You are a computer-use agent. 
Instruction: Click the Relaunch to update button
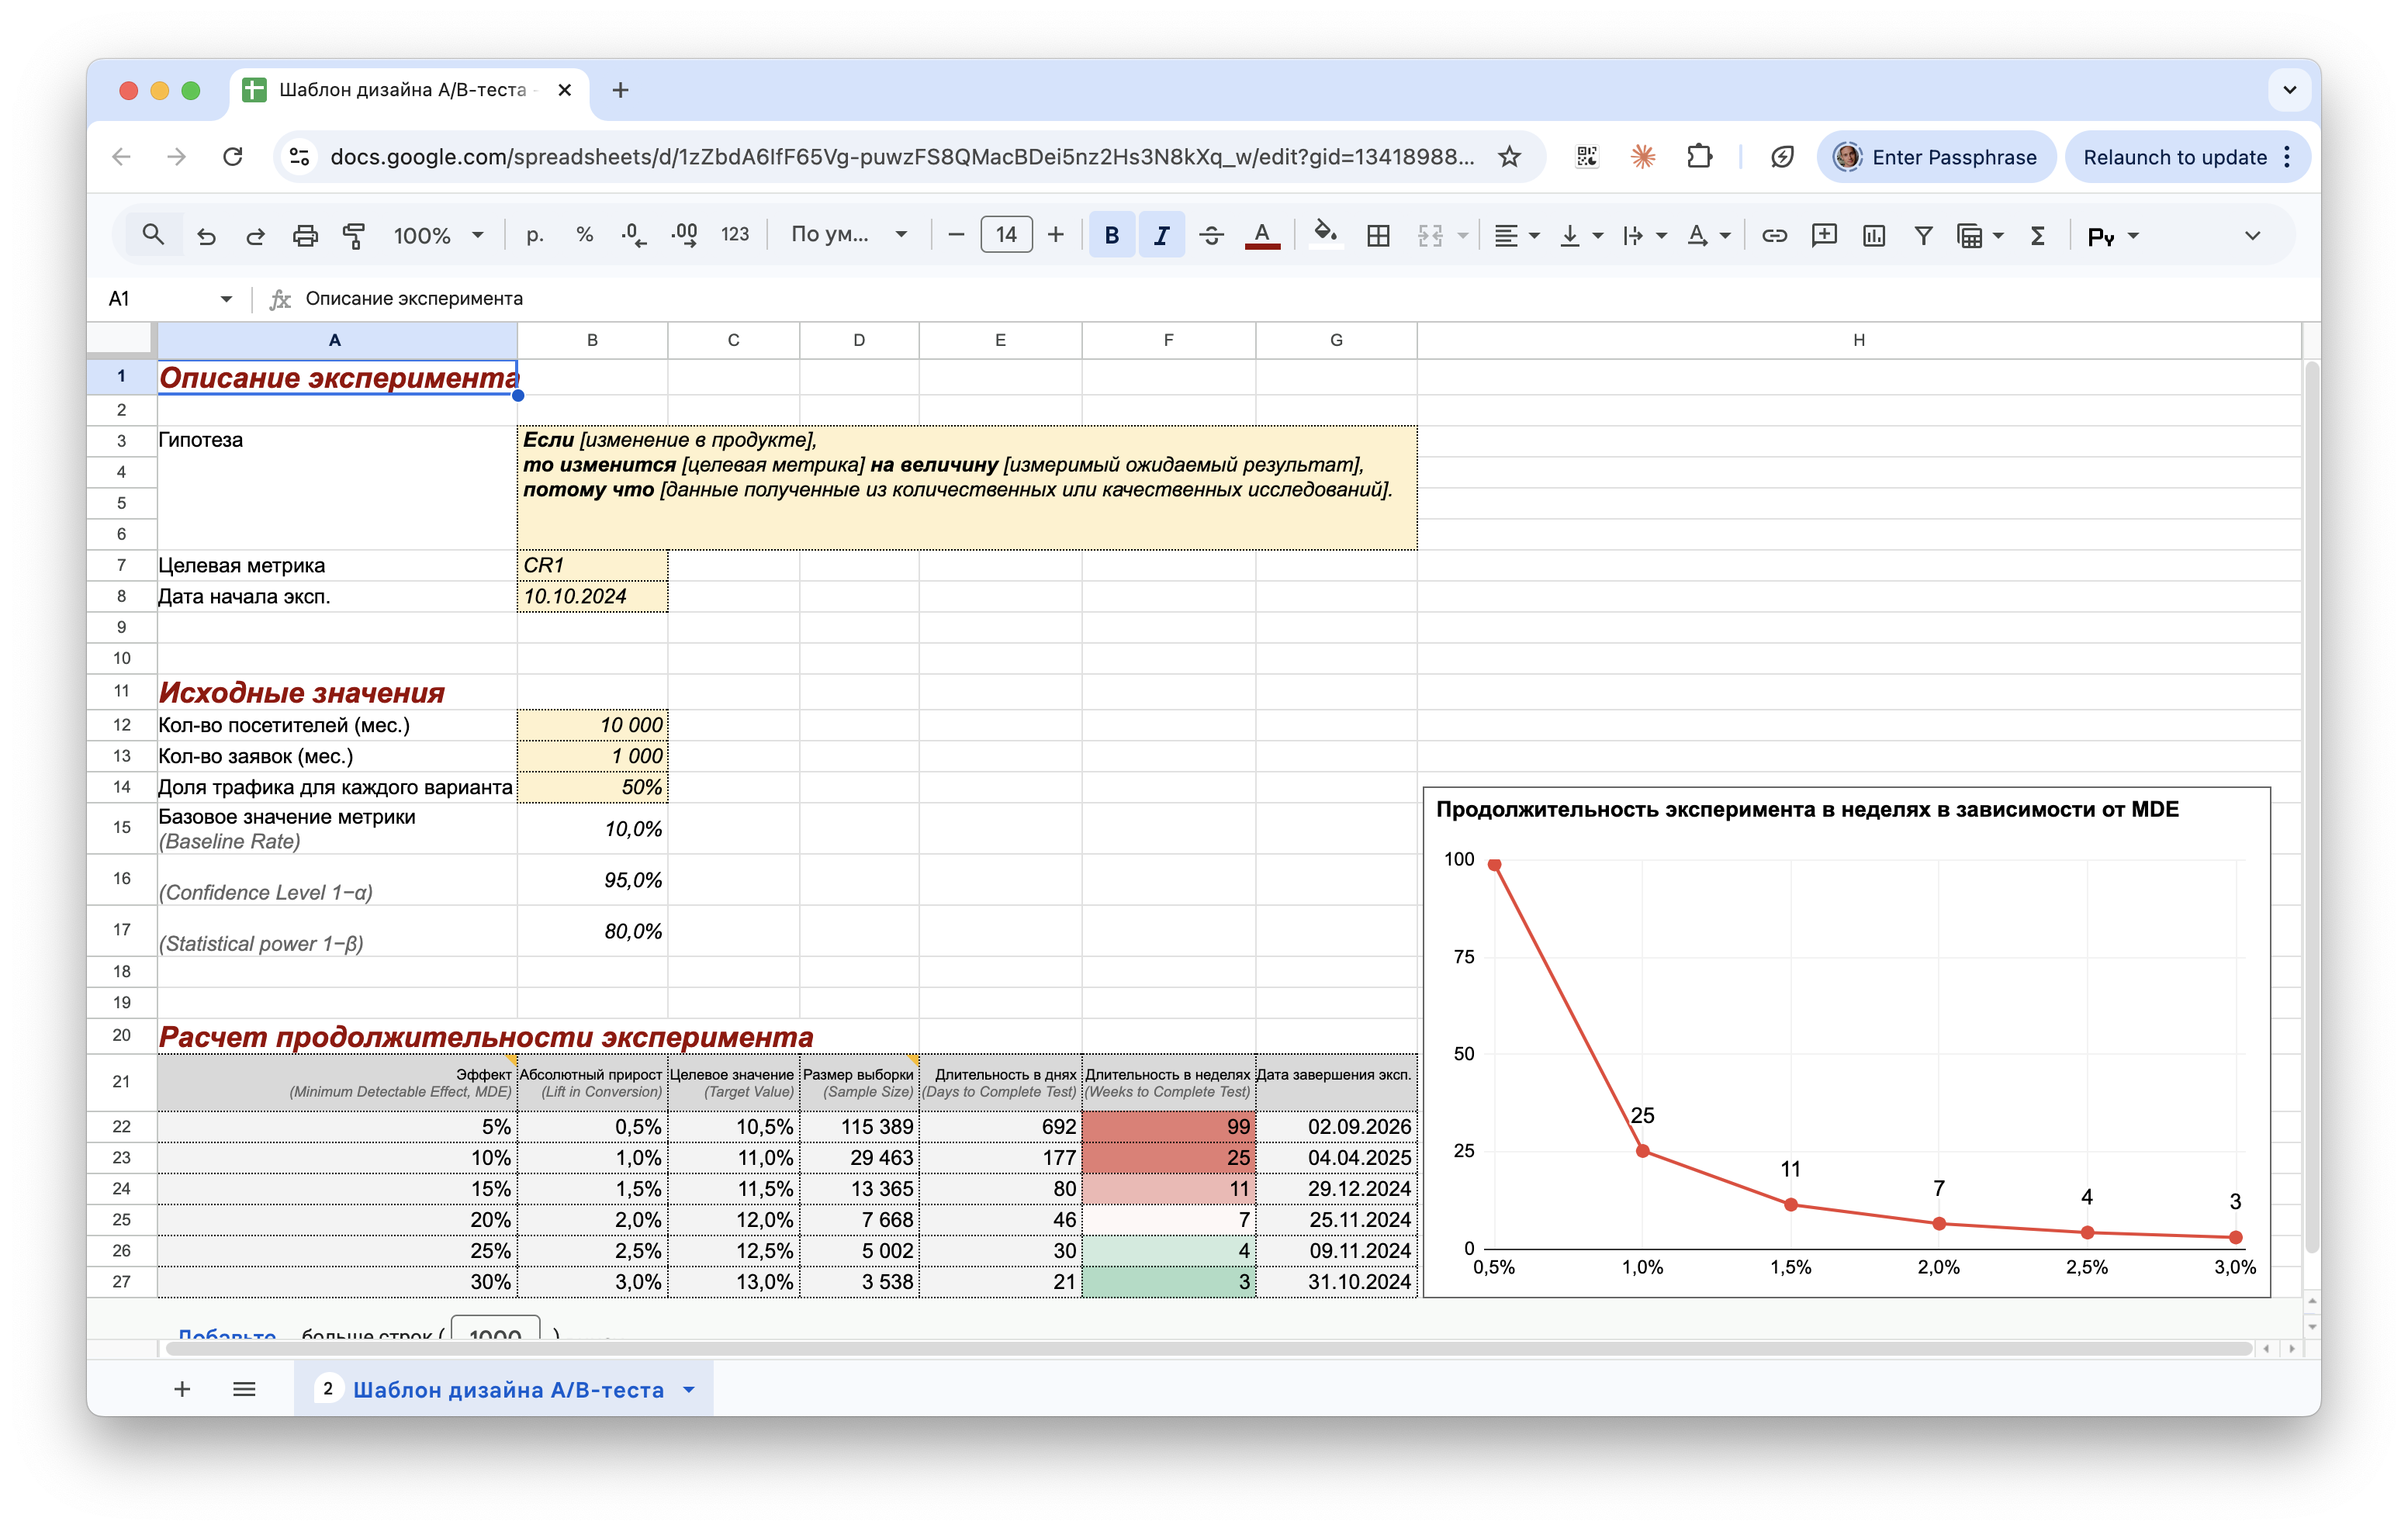(x=2174, y=157)
